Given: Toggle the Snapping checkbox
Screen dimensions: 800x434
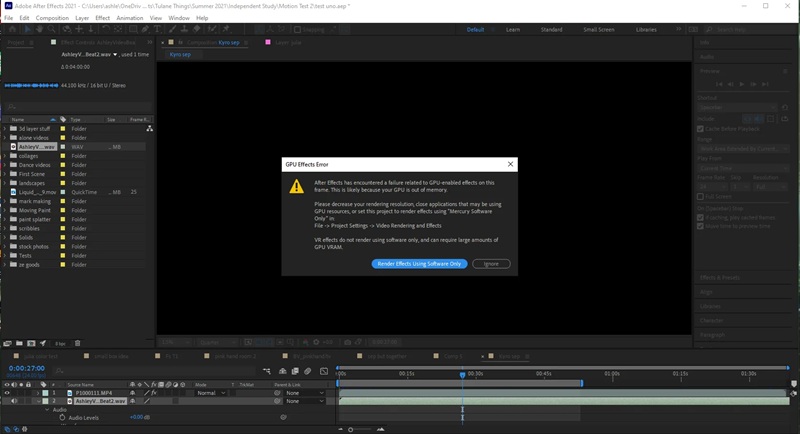Looking at the screenshot, I should (297, 30).
